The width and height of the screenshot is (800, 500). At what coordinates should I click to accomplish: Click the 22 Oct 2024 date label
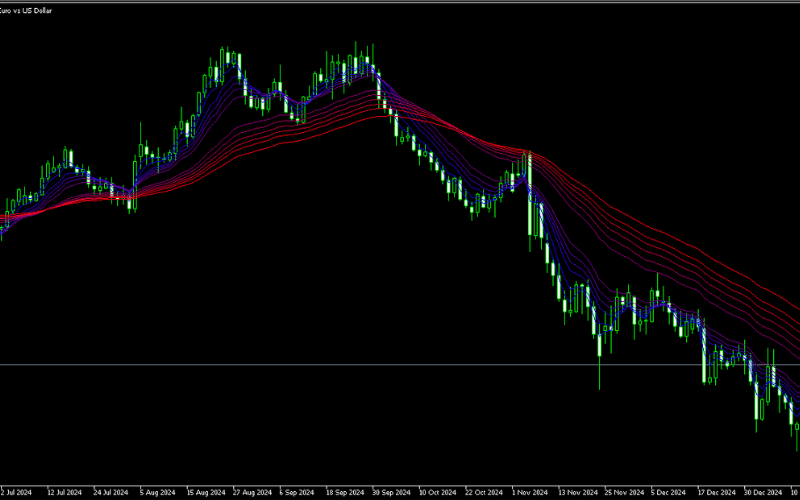click(x=486, y=493)
